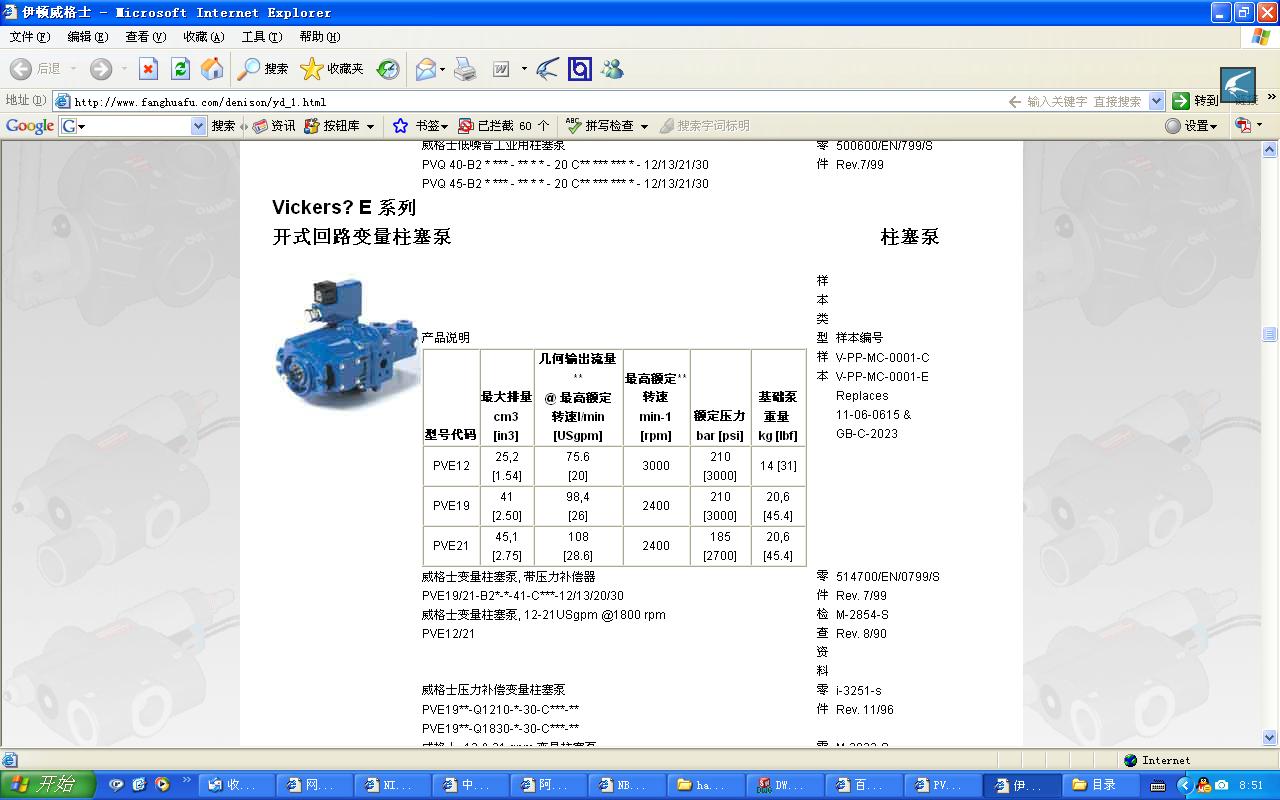Expand the Forward button history dropdown

point(124,69)
